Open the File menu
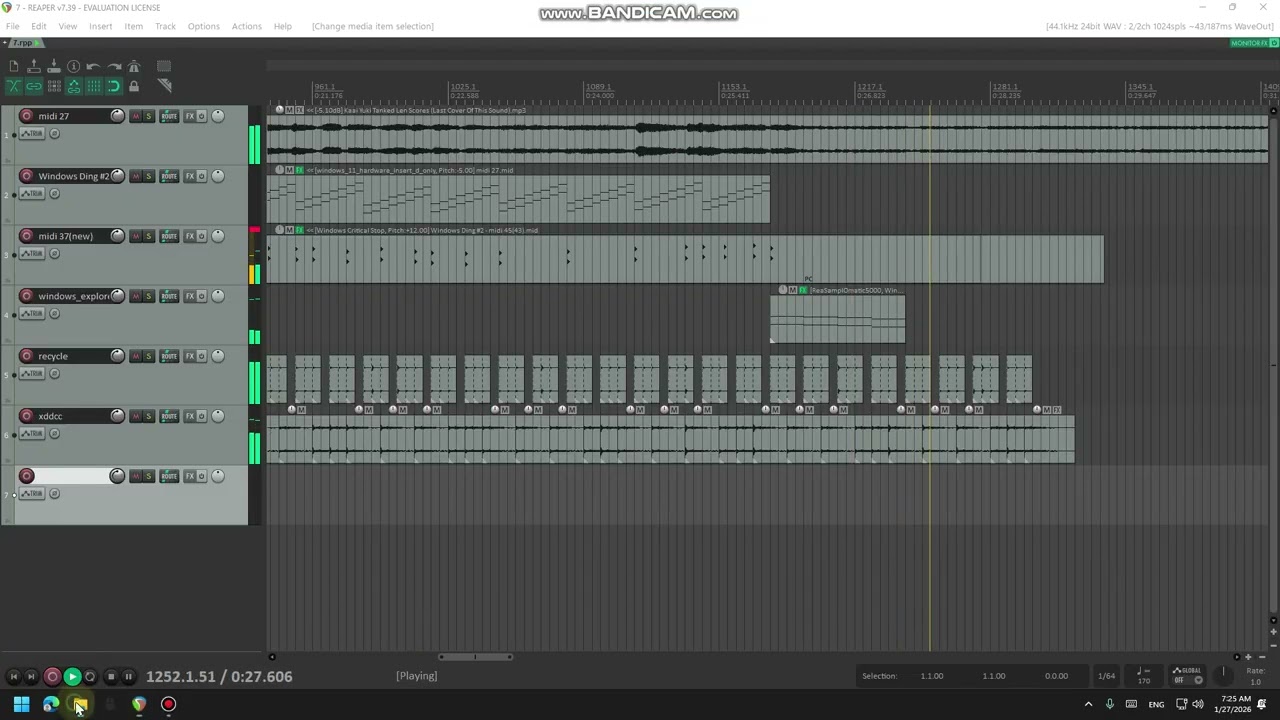1280x720 pixels. (13, 26)
